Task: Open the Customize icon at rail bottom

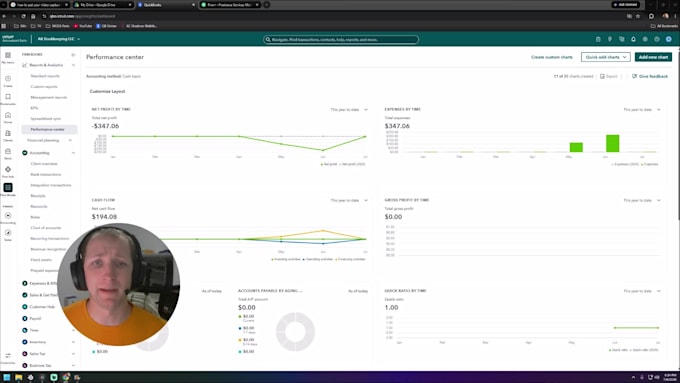Action: [x=8, y=357]
